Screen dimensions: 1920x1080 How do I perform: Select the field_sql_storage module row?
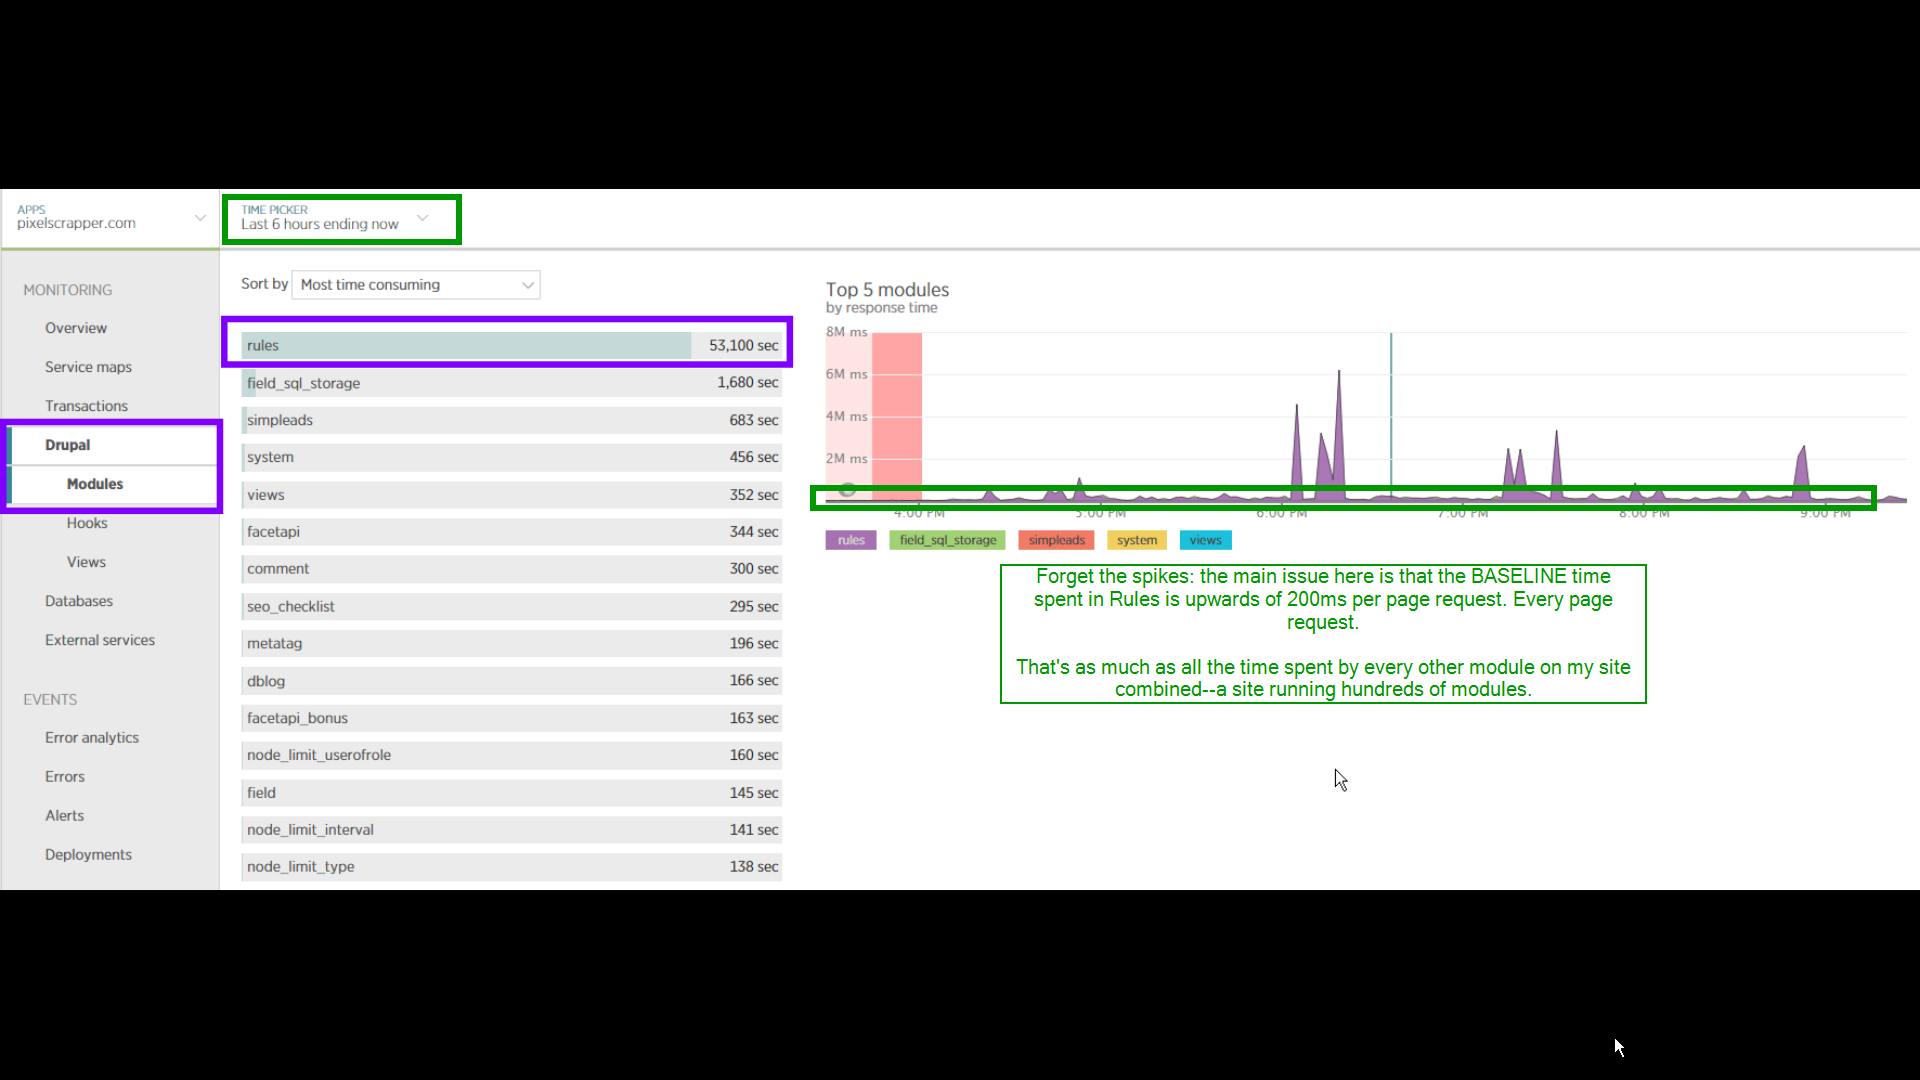(510, 383)
